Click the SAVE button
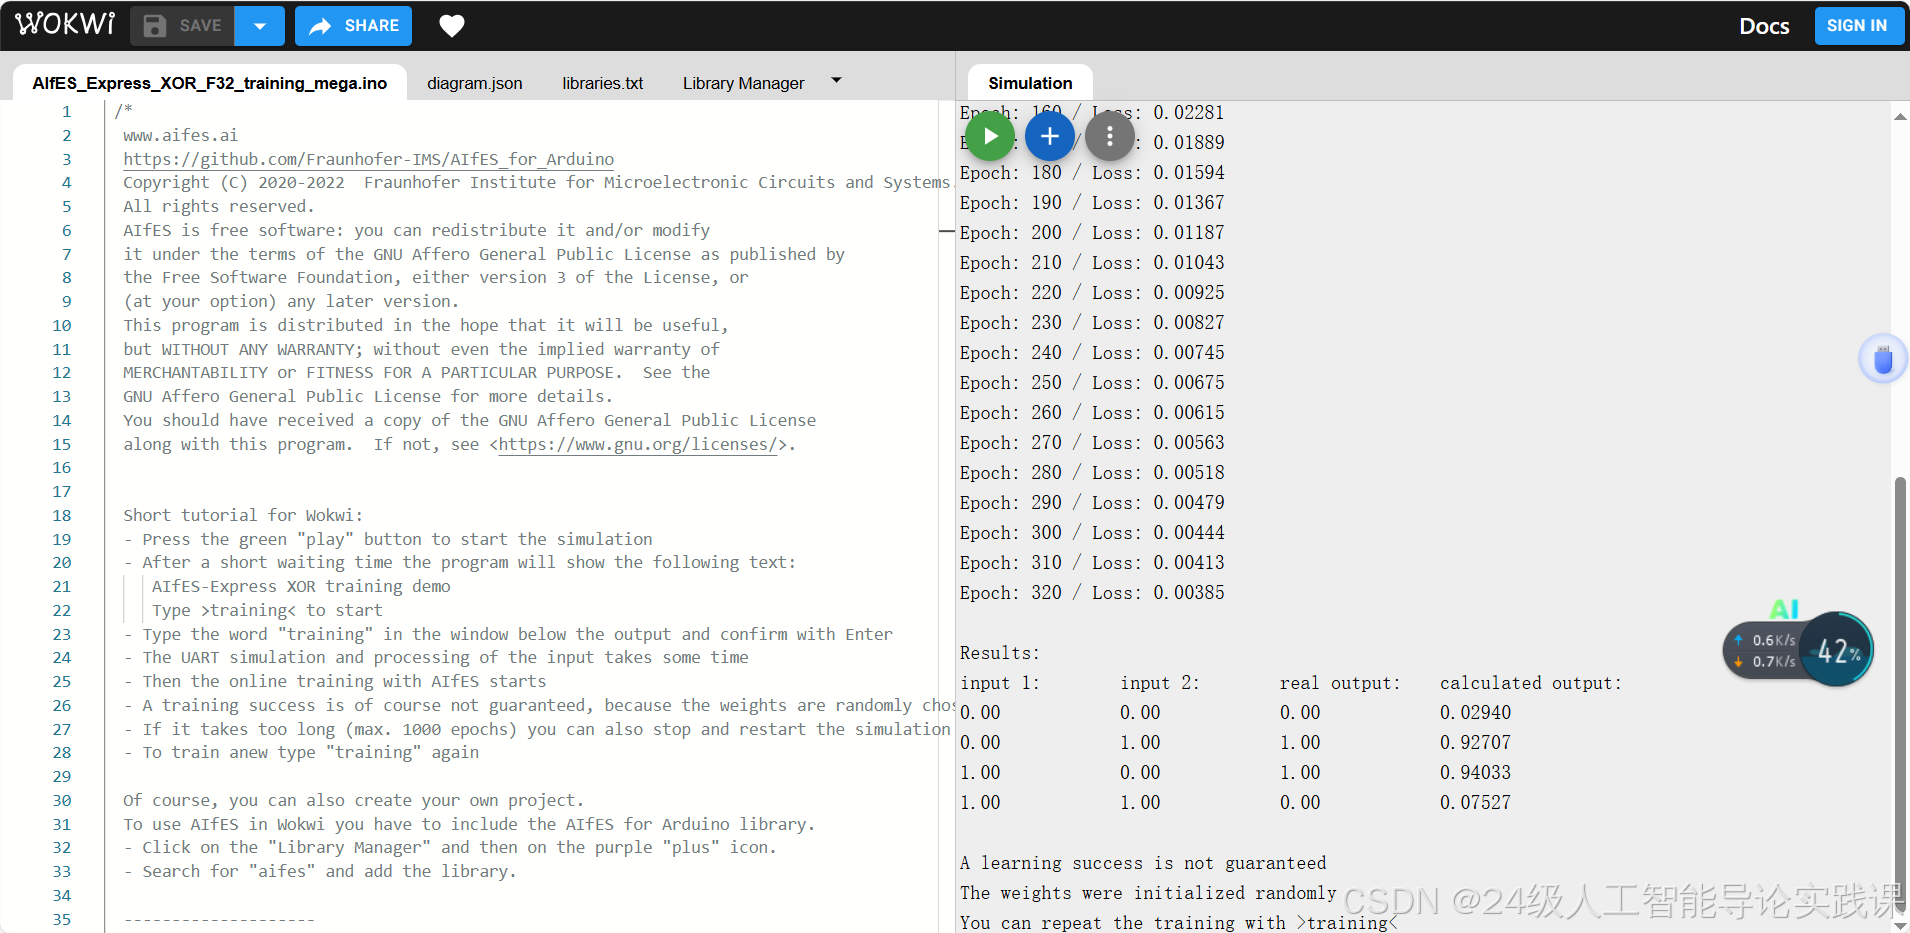Viewport: 1910px width, 933px height. 182,26
